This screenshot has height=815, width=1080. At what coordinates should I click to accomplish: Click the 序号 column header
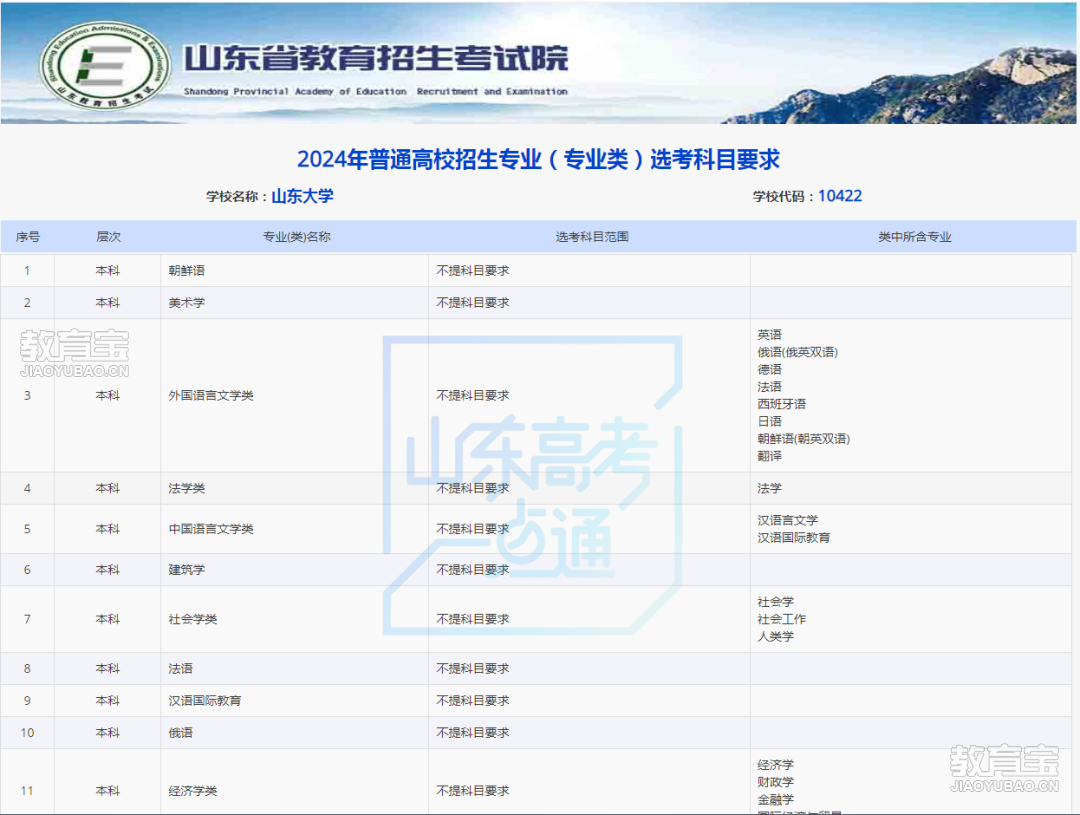click(x=28, y=237)
